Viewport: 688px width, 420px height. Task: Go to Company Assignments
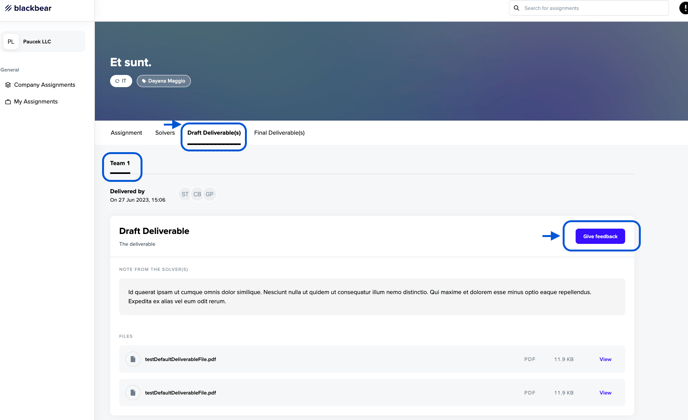[x=40, y=85]
